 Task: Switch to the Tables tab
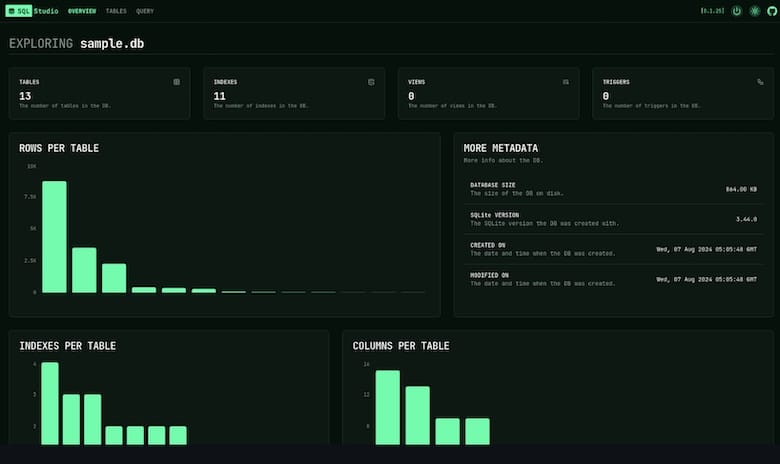coord(116,11)
